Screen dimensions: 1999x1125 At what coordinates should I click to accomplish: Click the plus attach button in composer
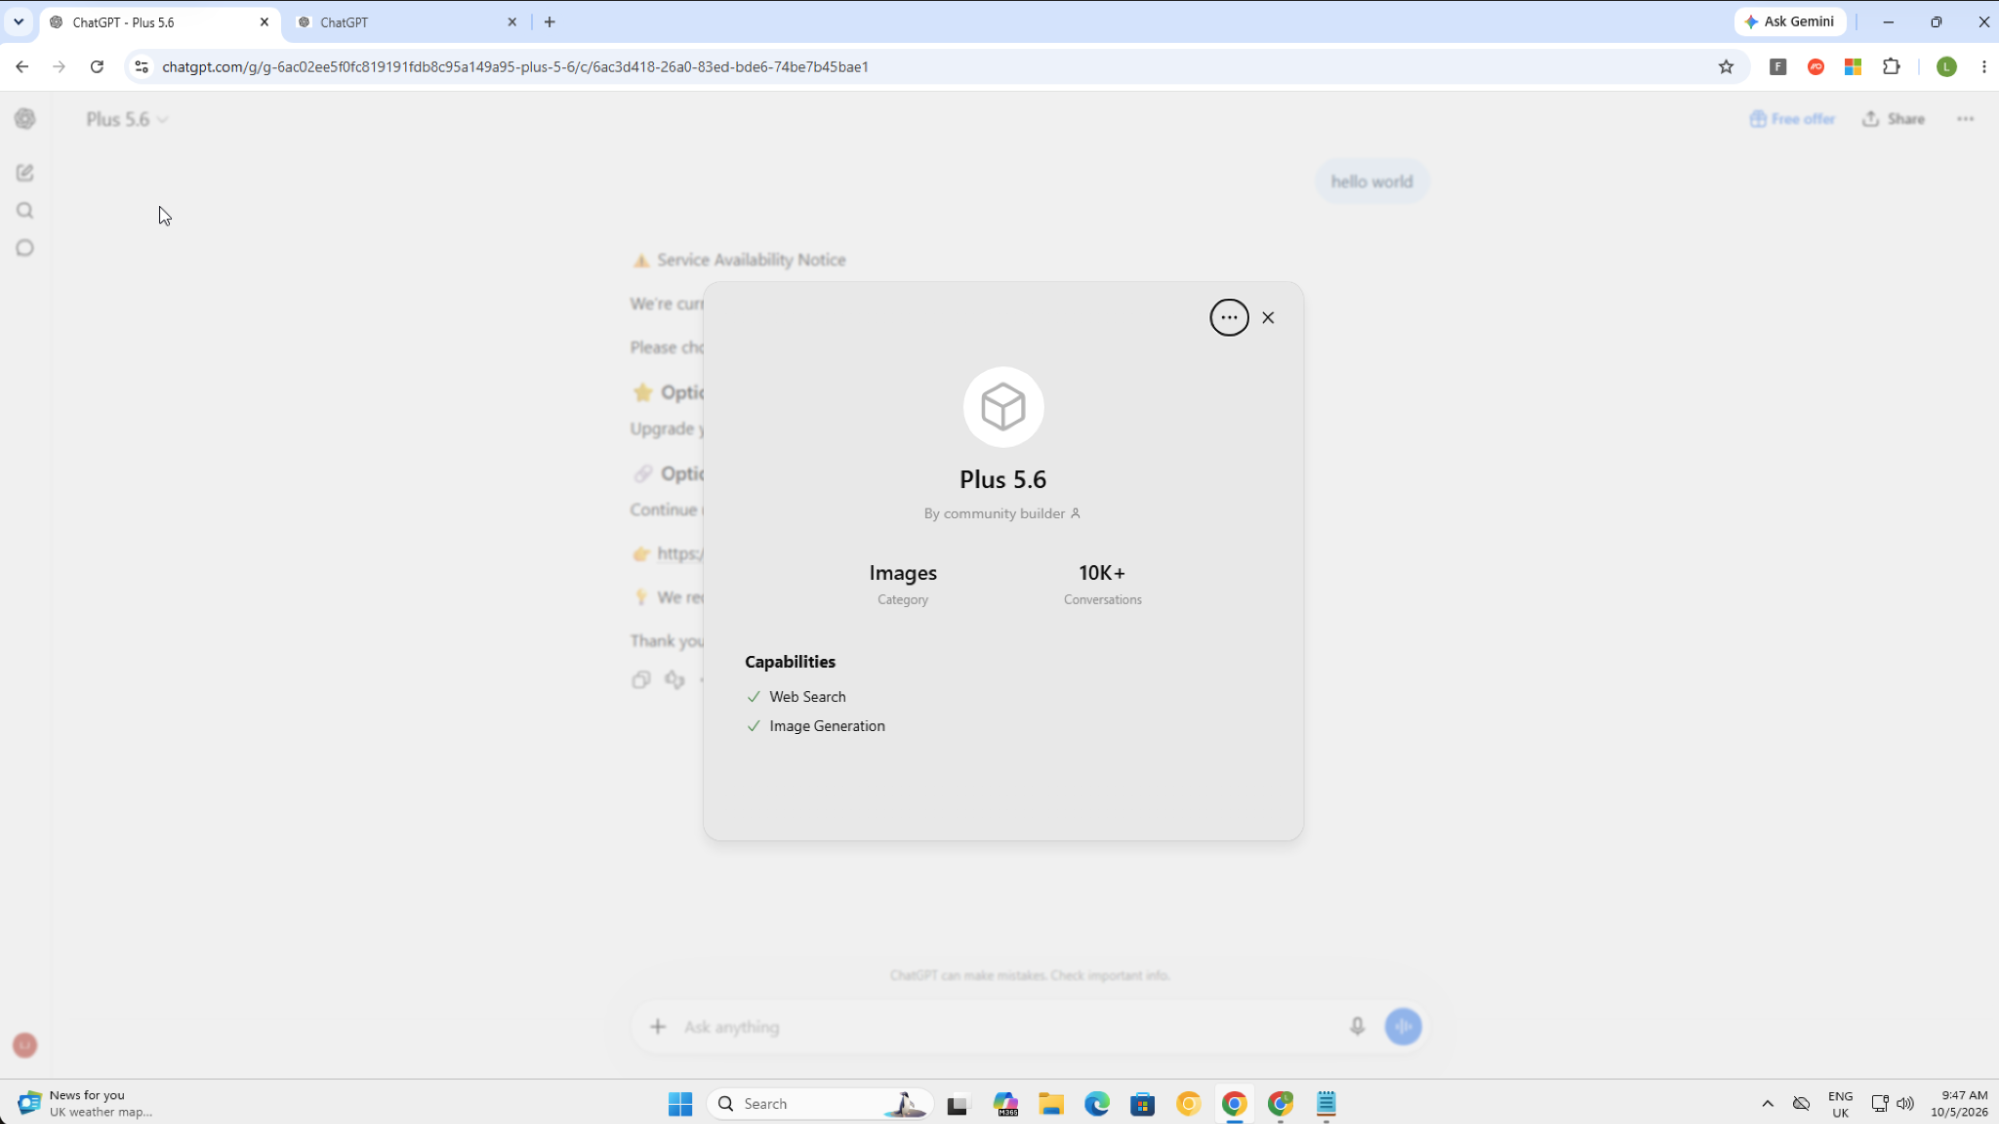click(x=657, y=1027)
